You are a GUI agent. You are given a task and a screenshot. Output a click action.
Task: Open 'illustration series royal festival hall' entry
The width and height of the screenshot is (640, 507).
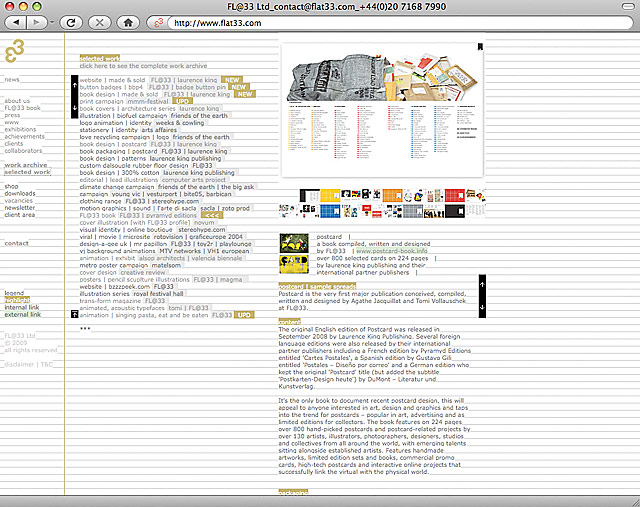(x=132, y=294)
